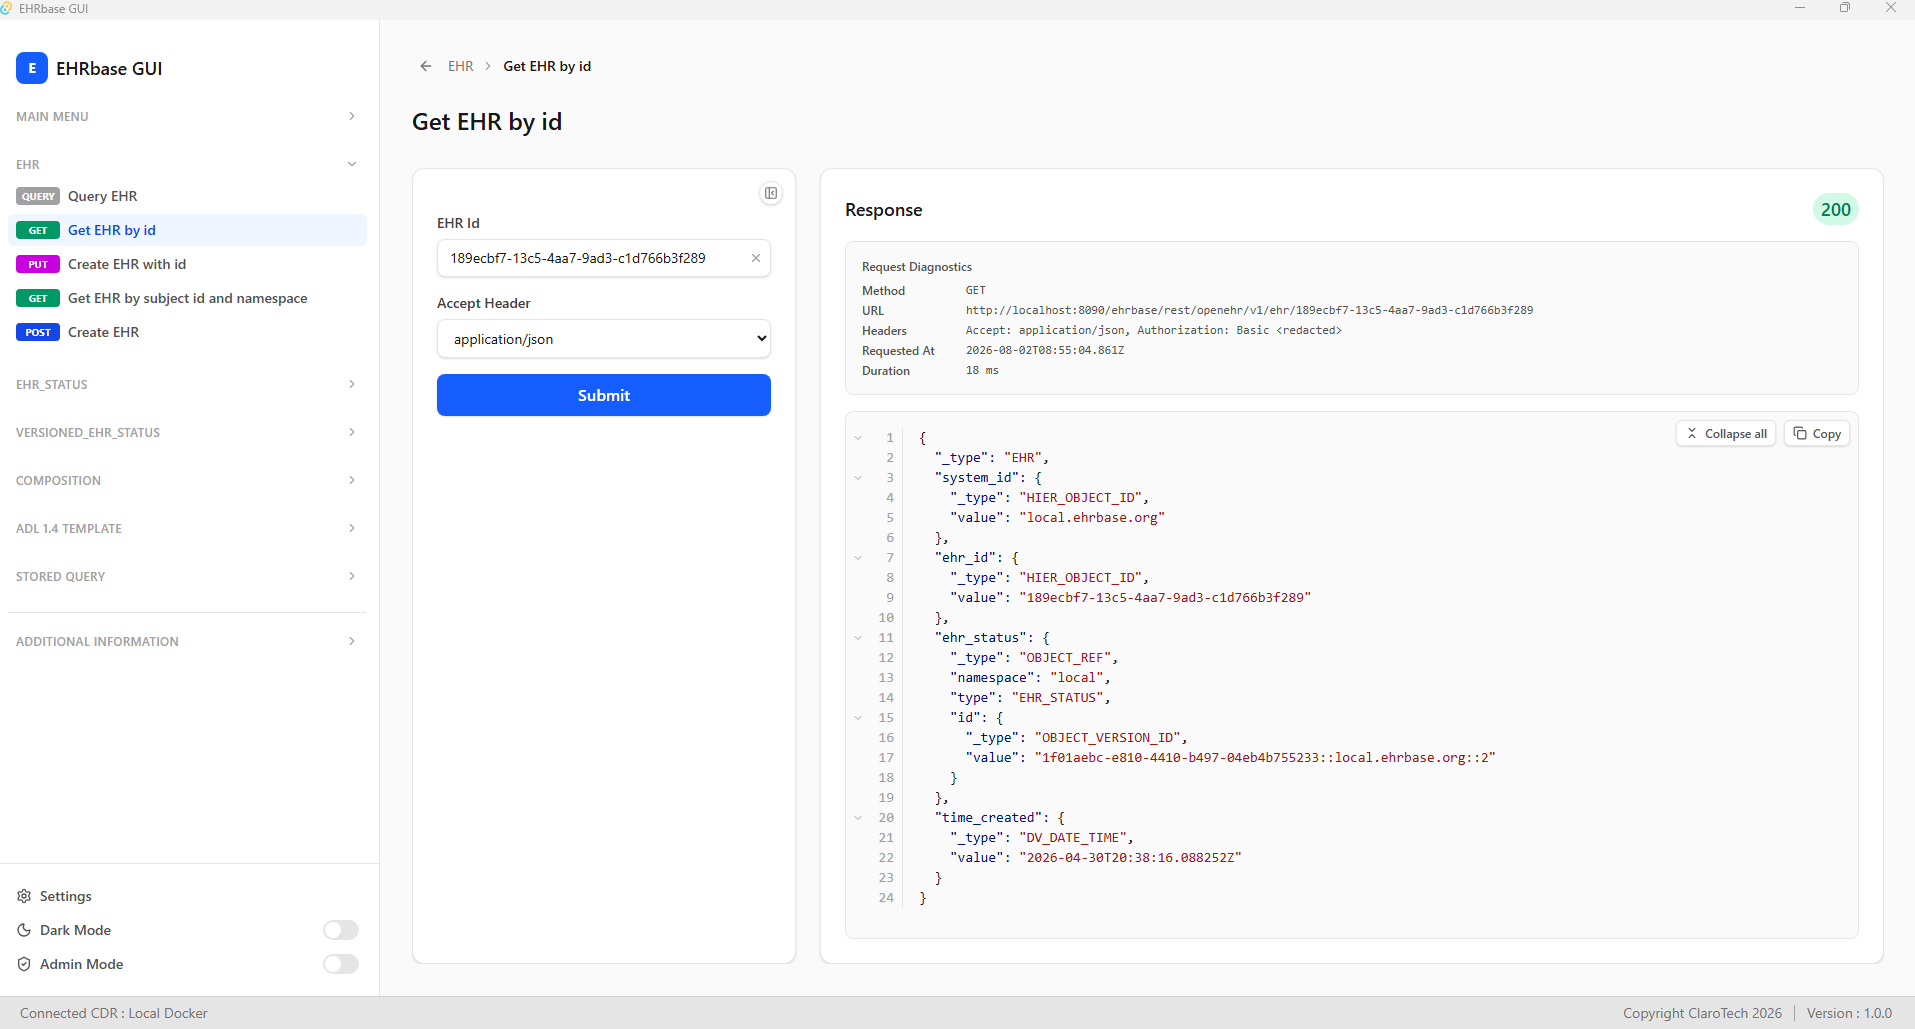Fold JSON root object at line 1
This screenshot has width=1915, height=1029.
(x=858, y=438)
